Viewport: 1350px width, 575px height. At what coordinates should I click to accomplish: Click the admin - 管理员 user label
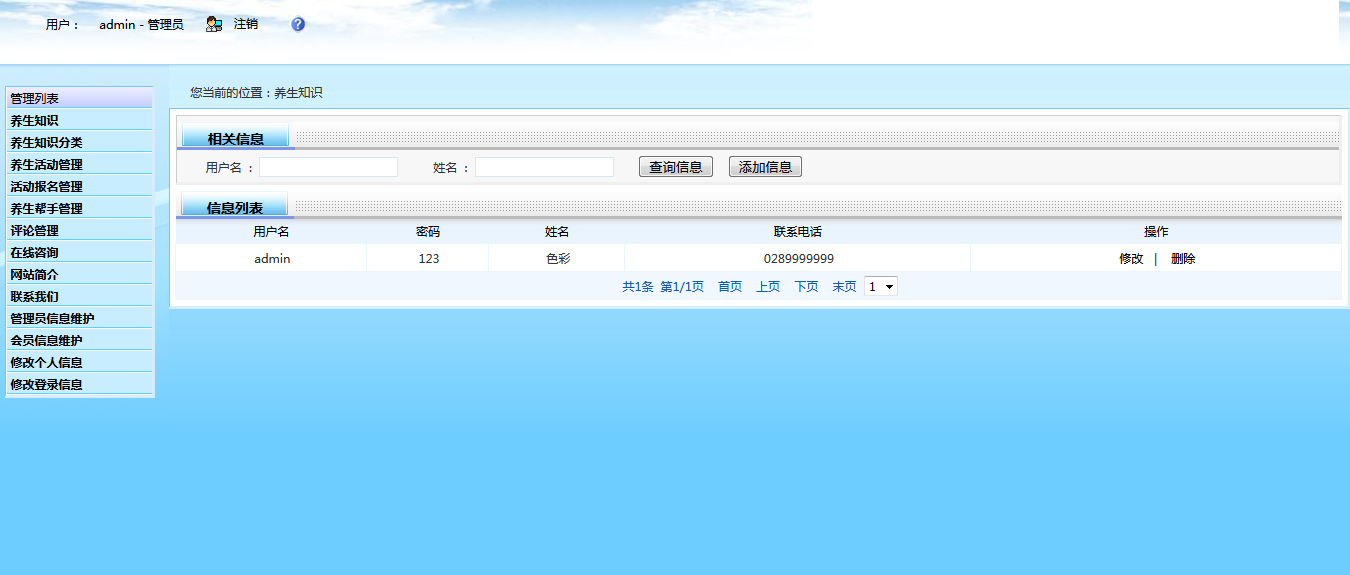tap(141, 24)
